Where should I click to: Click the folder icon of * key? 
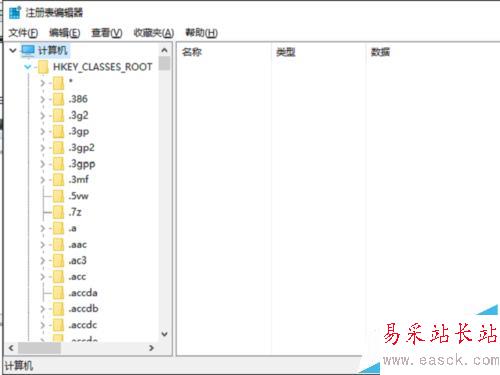click(x=59, y=83)
